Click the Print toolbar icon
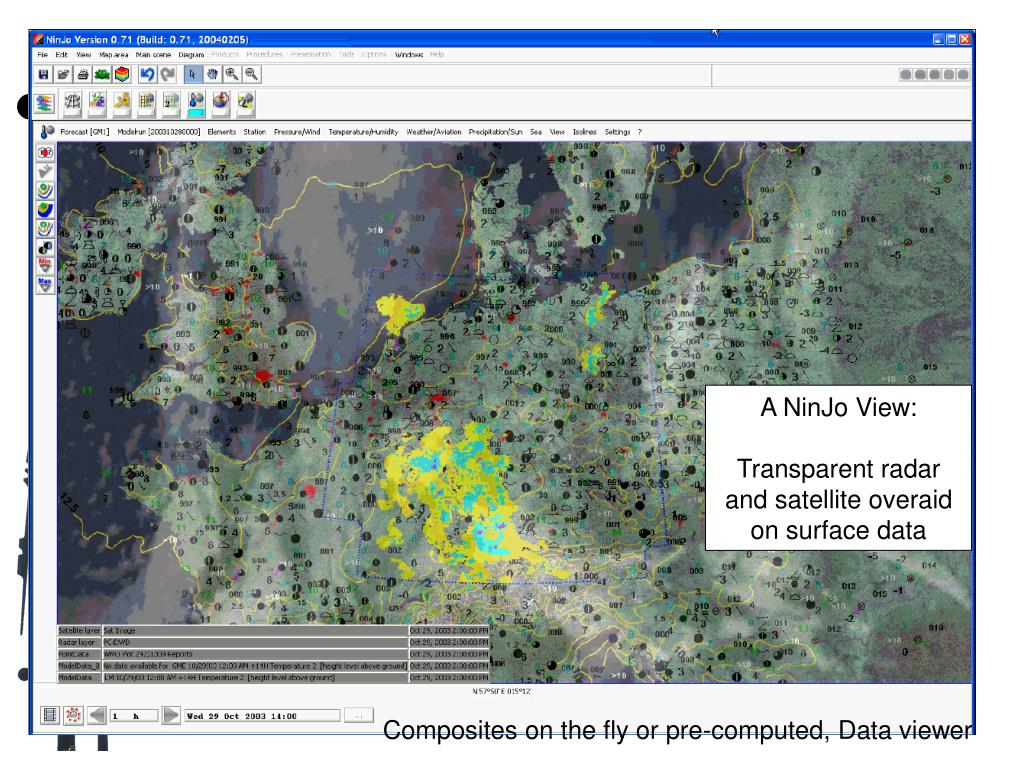The width and height of the screenshot is (1024, 768). [83, 75]
